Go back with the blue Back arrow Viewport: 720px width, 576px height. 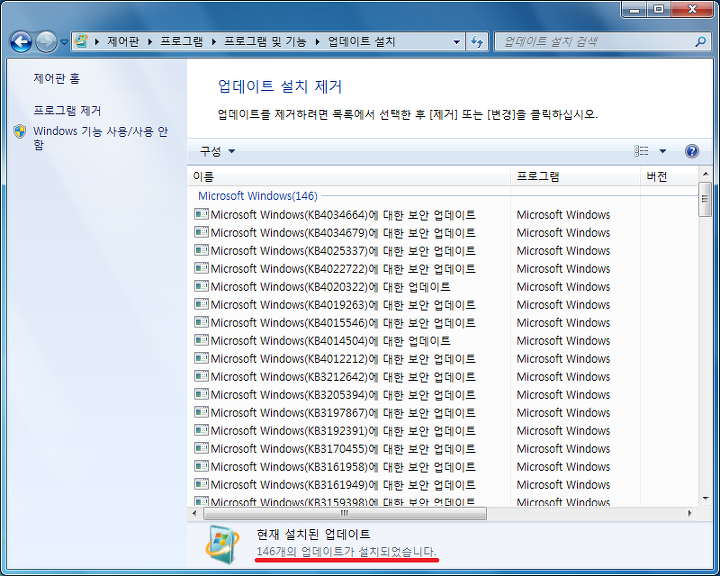click(21, 42)
